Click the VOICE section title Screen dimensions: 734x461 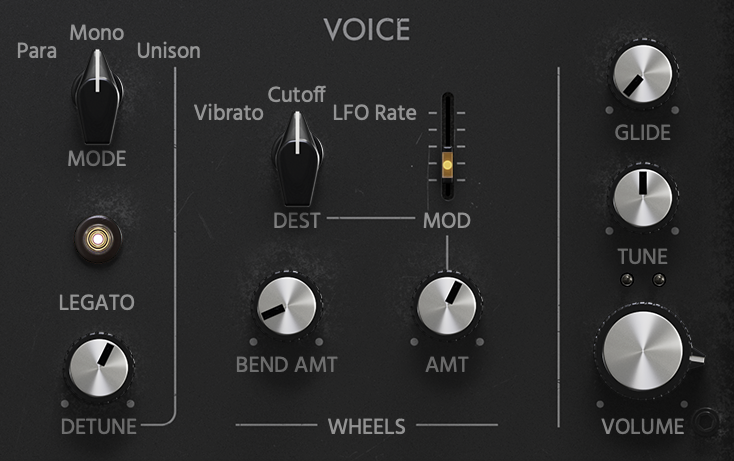tap(367, 30)
